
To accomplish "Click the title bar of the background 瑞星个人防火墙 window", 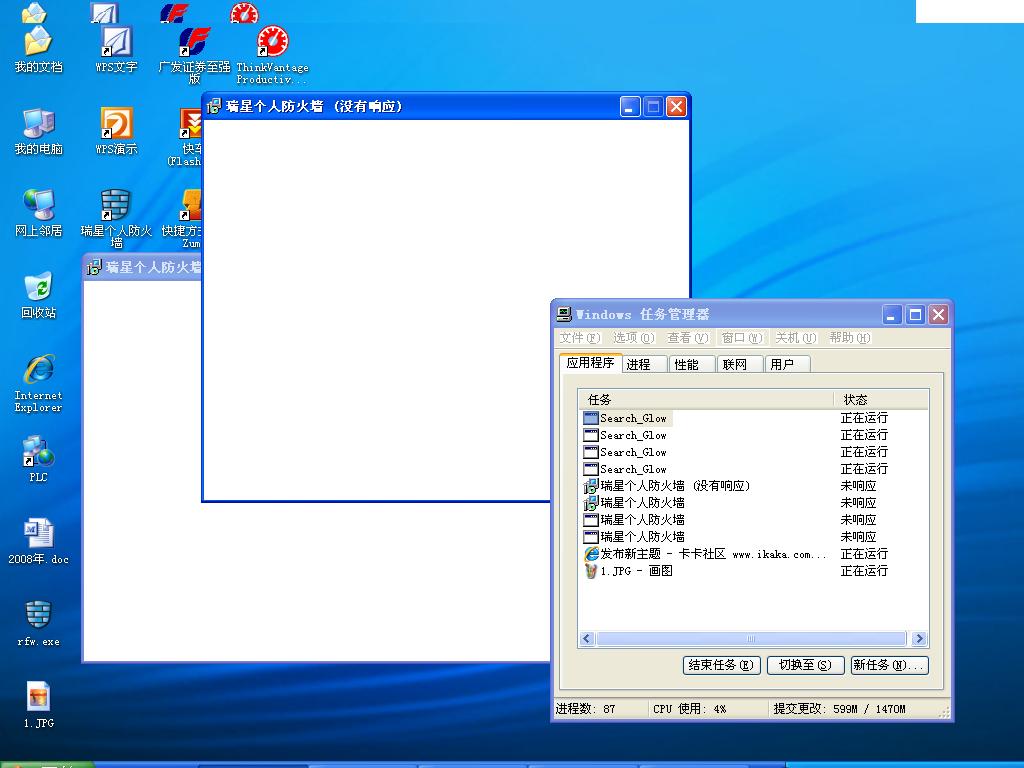I will tap(142, 267).
